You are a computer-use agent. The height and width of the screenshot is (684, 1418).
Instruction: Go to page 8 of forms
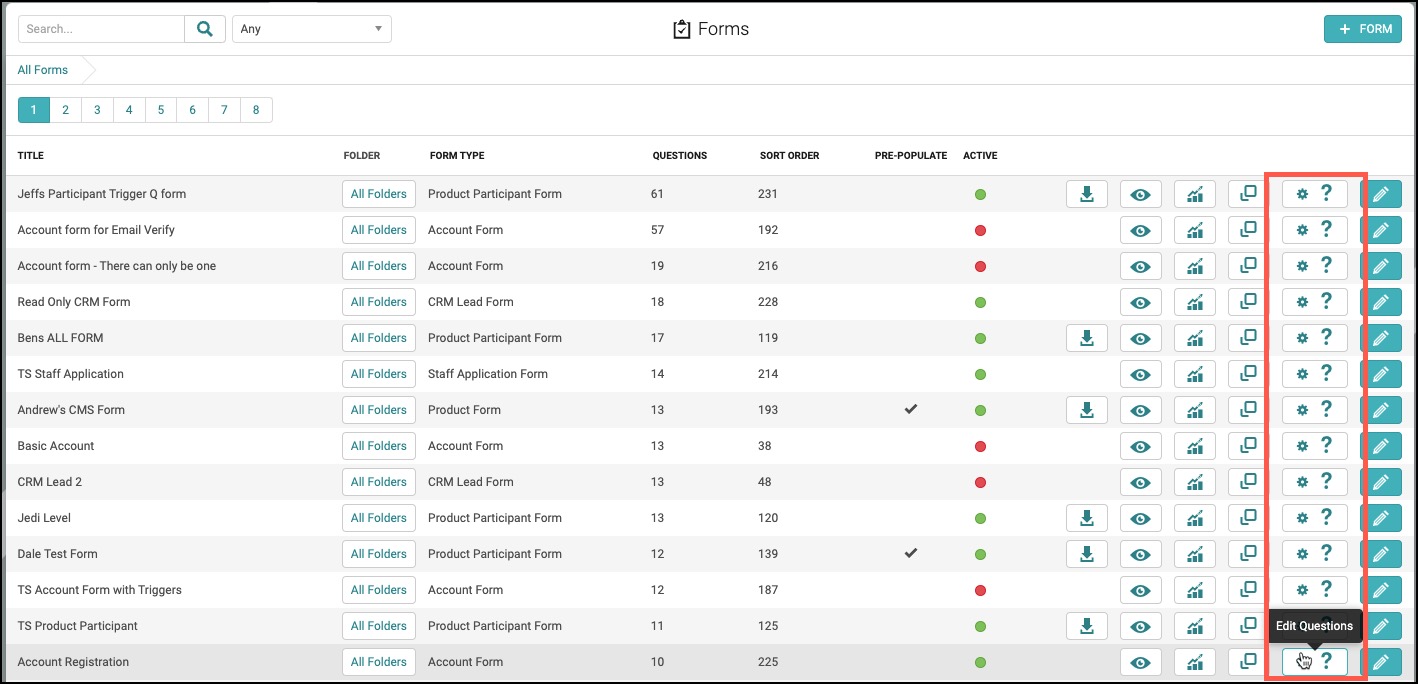click(x=256, y=110)
